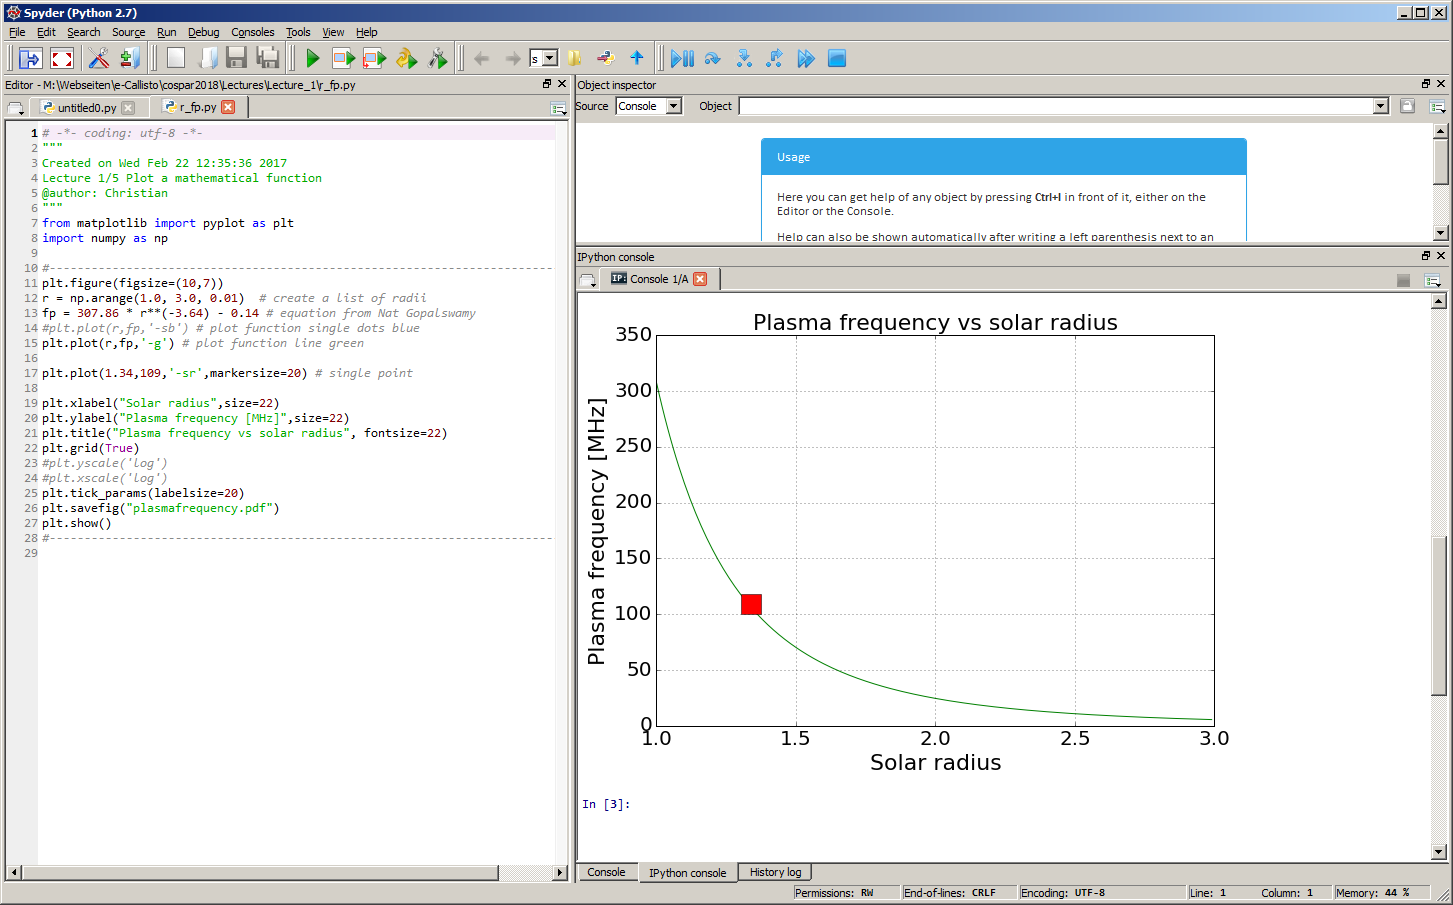Open the Run settings wrench icon
The image size is (1453, 905).
coord(437,59)
